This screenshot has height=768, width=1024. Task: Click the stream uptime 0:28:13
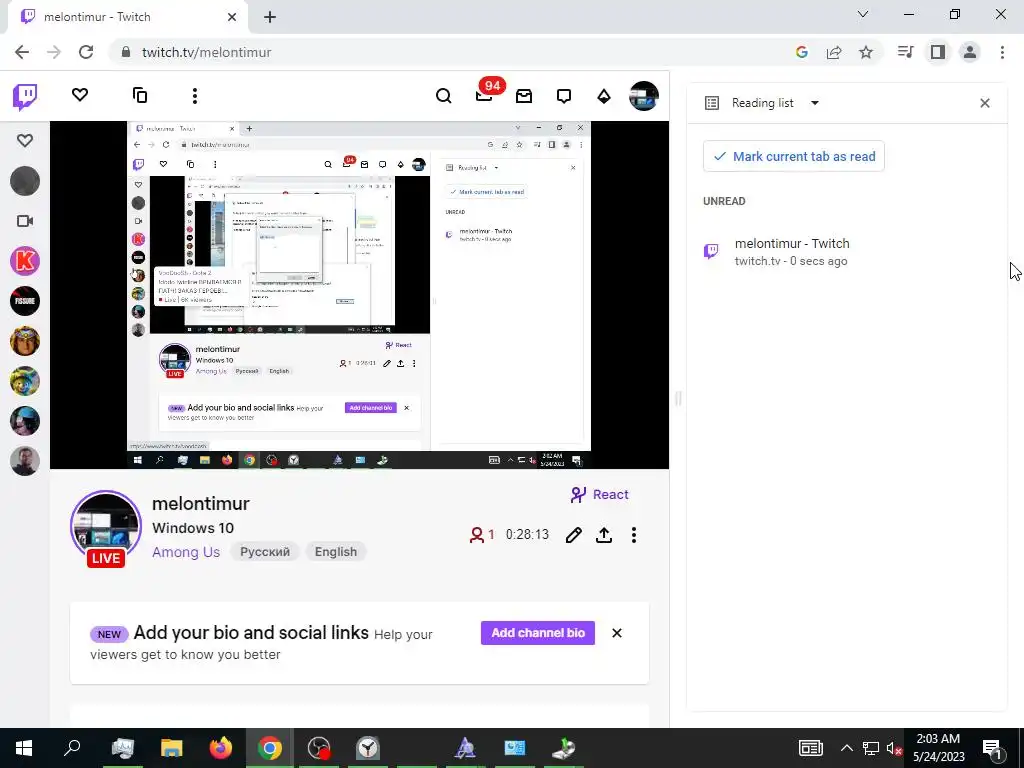527,535
